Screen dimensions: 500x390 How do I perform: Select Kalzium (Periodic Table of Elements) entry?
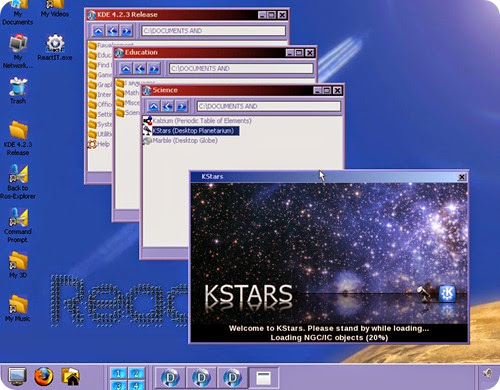[x=197, y=121]
